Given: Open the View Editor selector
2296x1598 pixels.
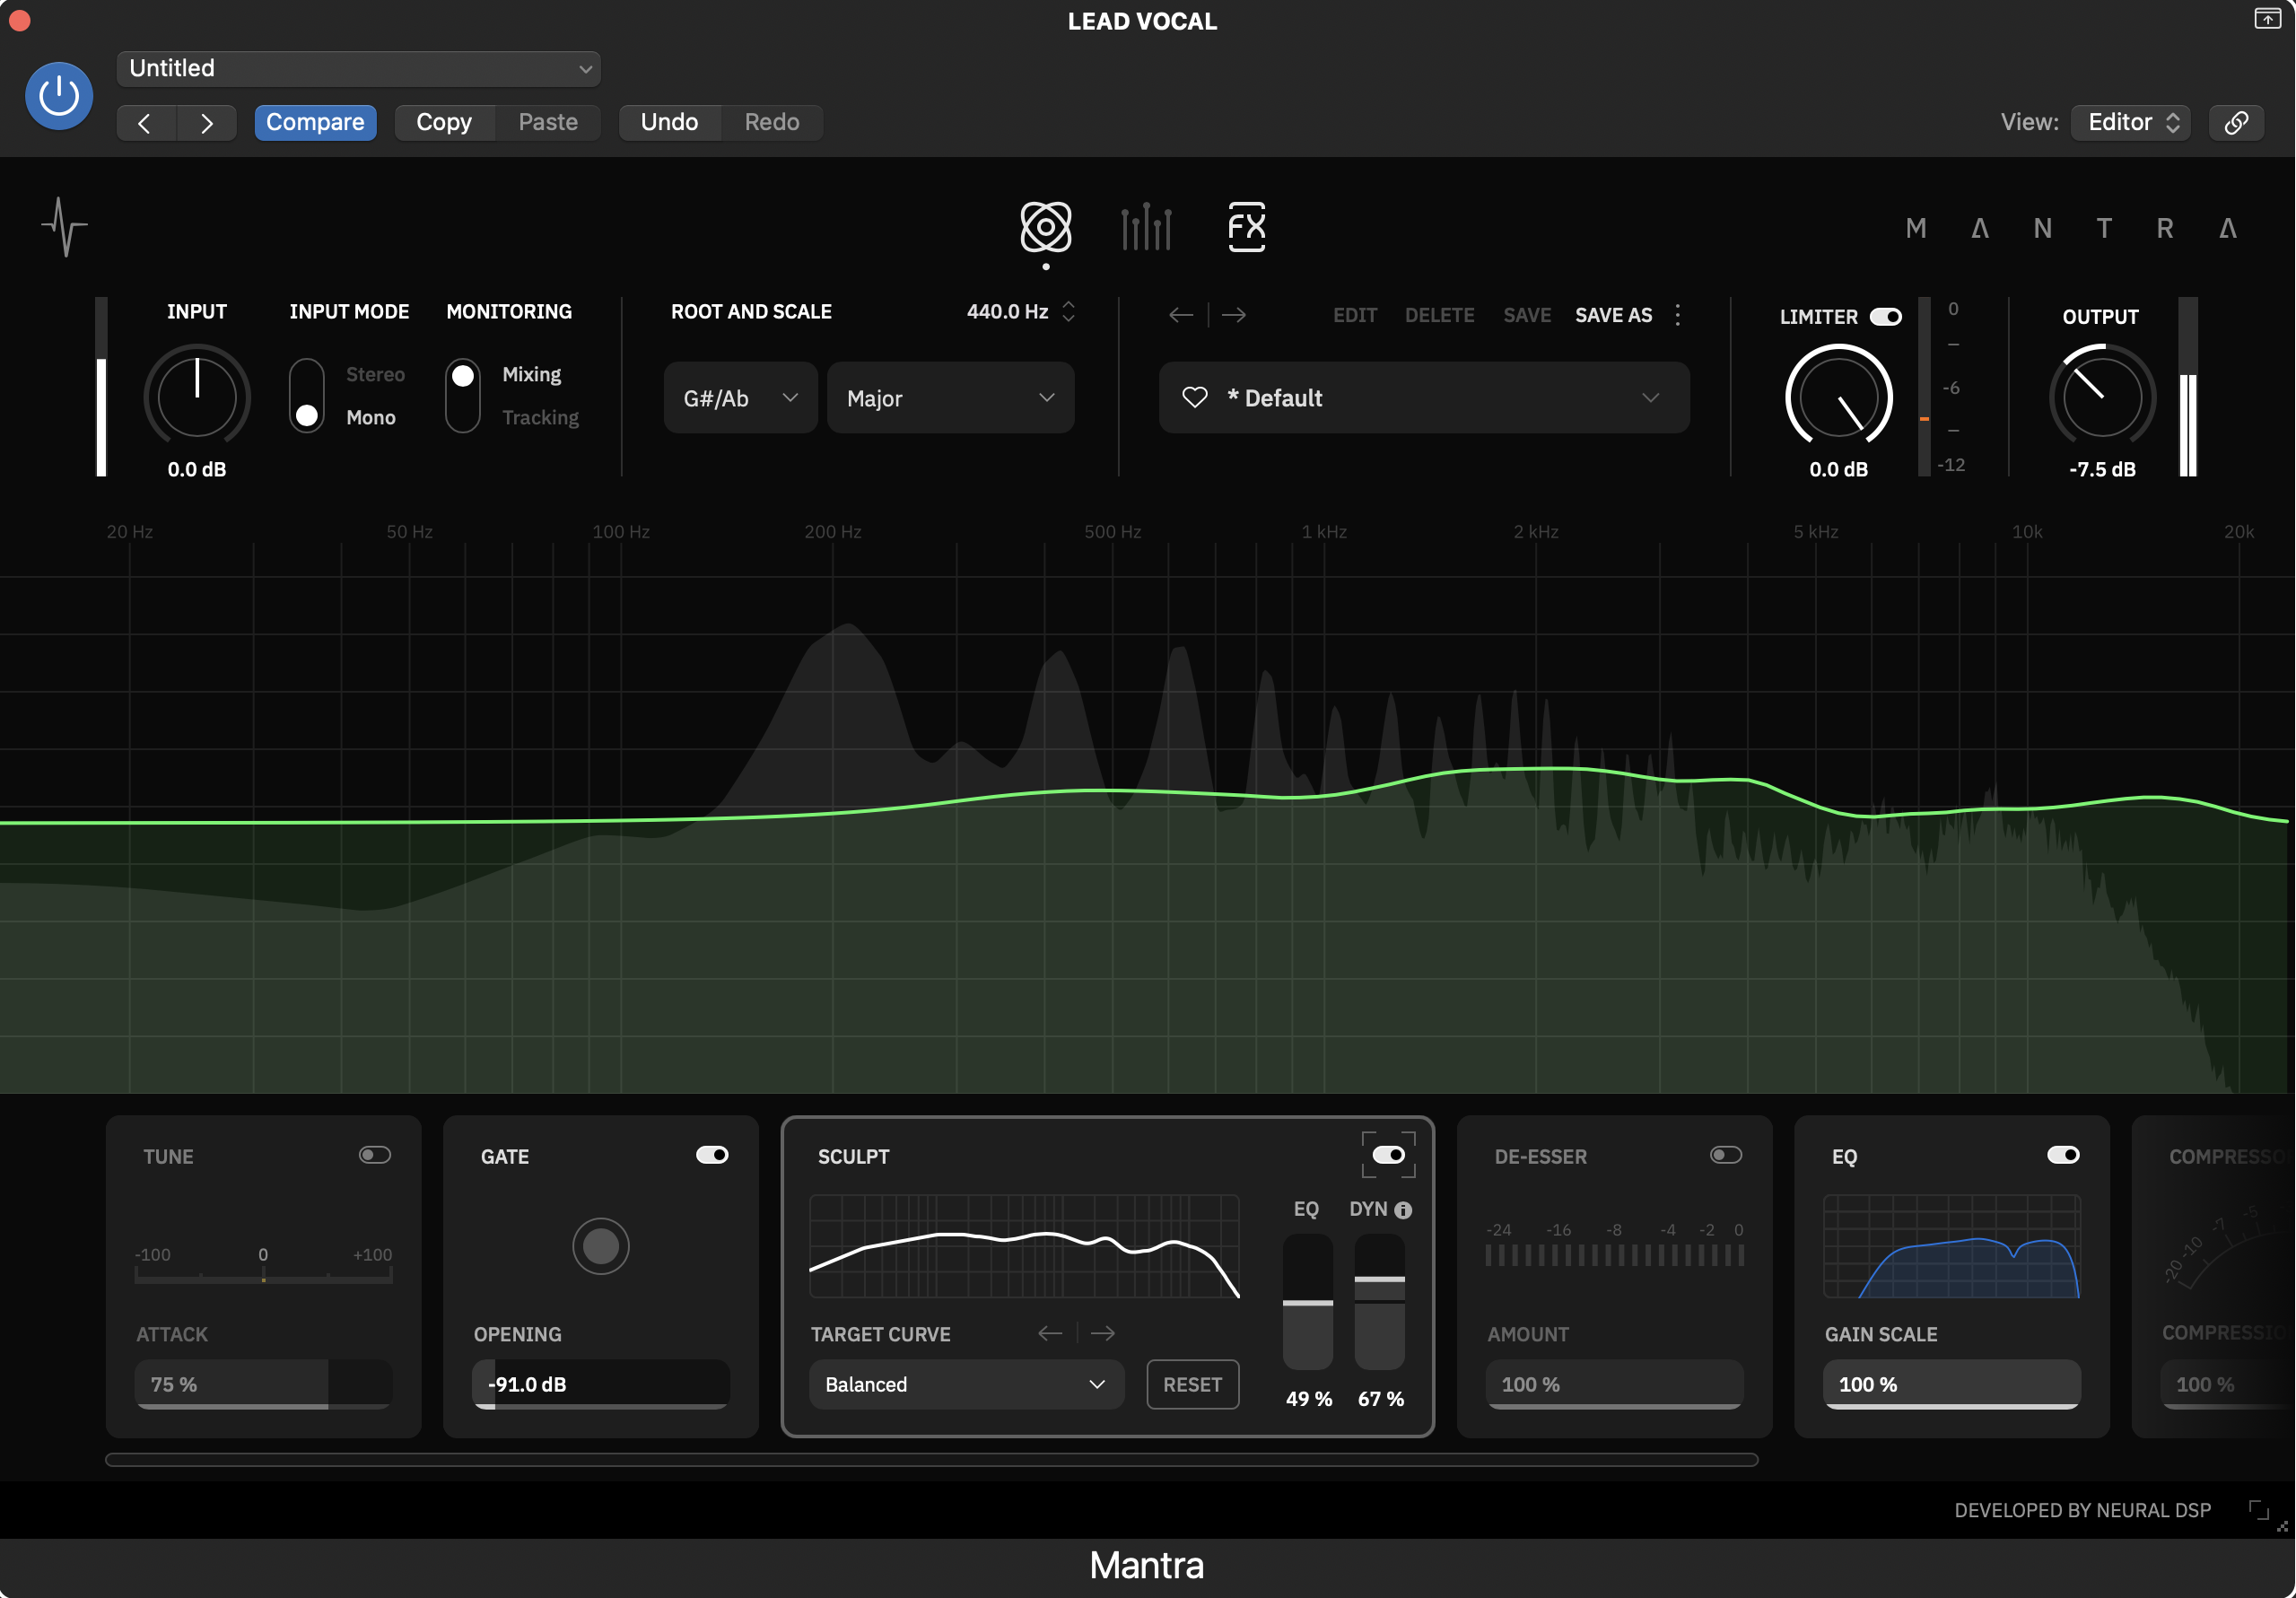Looking at the screenshot, I should pyautogui.click(x=2131, y=122).
